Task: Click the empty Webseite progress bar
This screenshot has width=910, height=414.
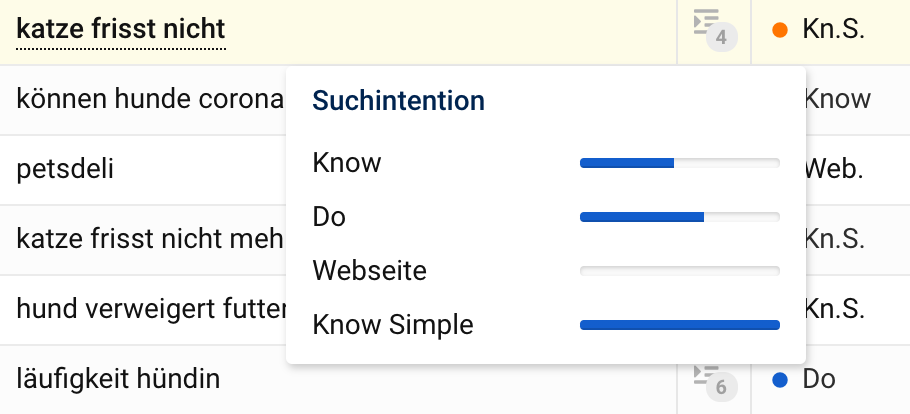Action: tap(679, 270)
